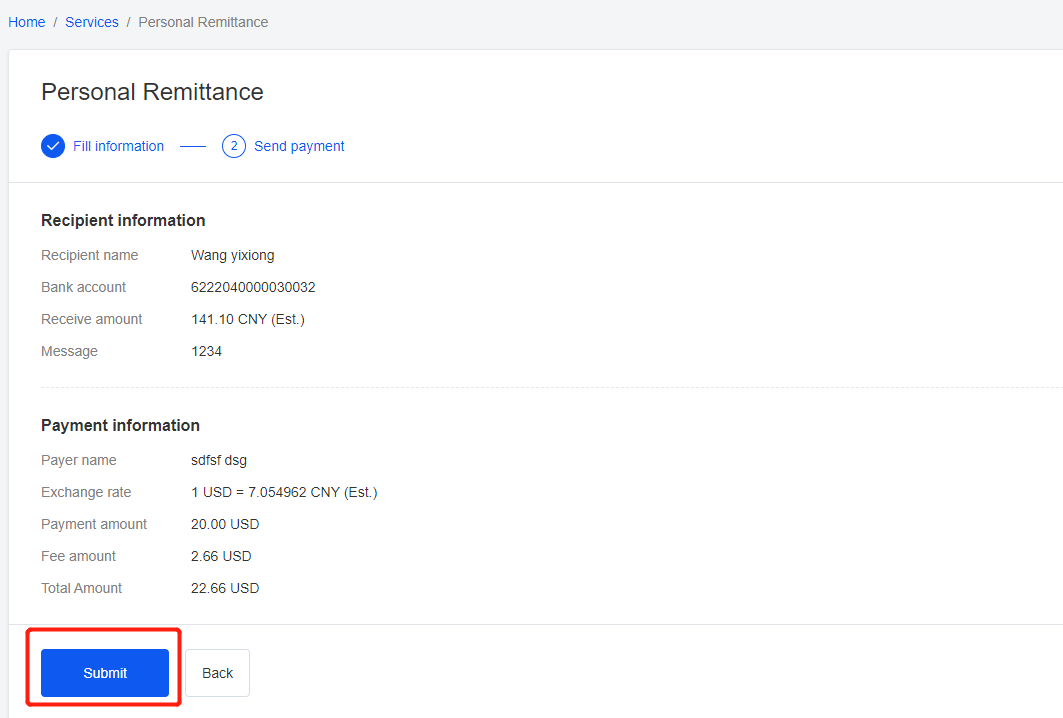Click the Recipient information heading

coord(123,220)
